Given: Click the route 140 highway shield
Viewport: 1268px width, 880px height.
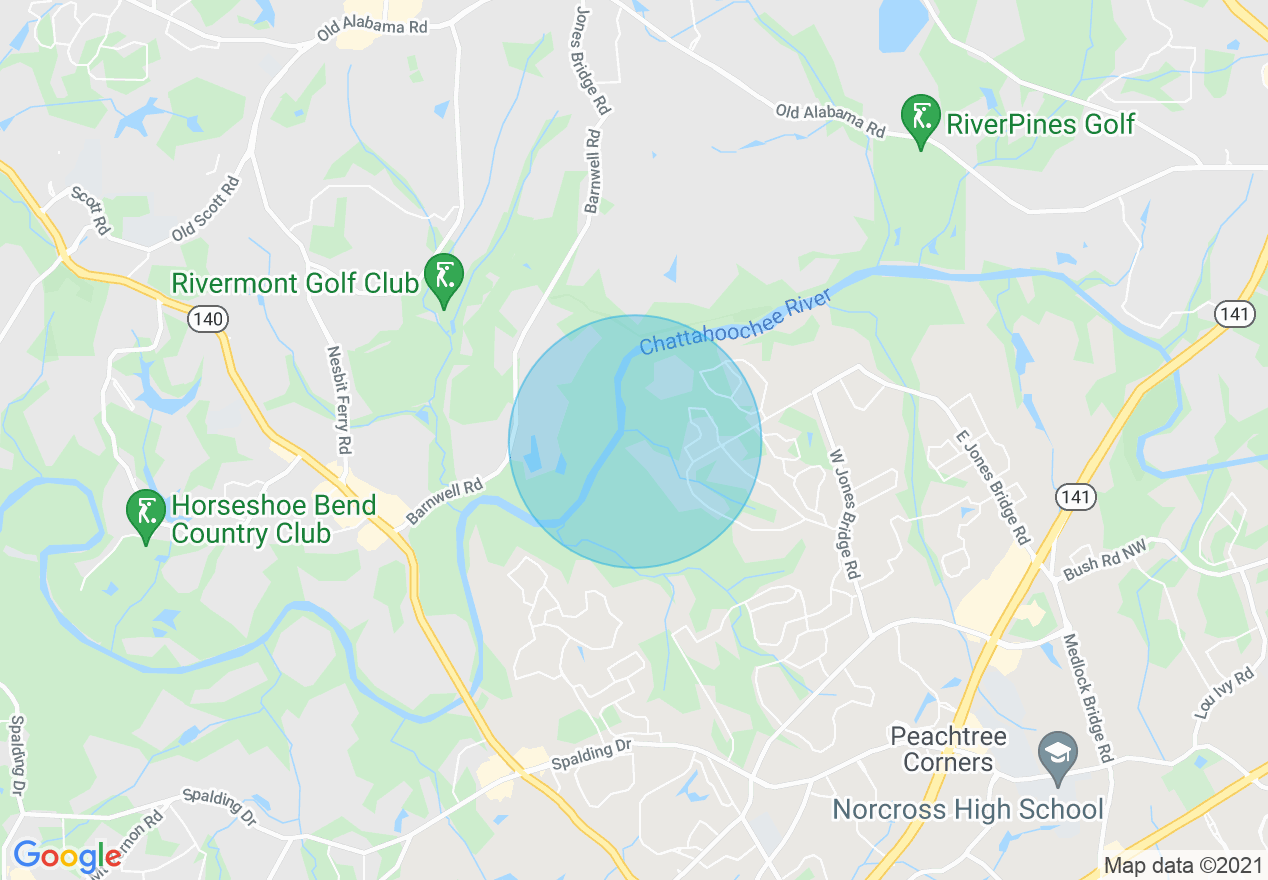Looking at the screenshot, I should pyautogui.click(x=208, y=319).
